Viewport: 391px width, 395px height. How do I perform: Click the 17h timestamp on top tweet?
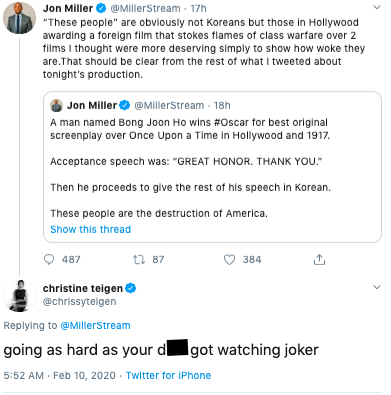198,8
